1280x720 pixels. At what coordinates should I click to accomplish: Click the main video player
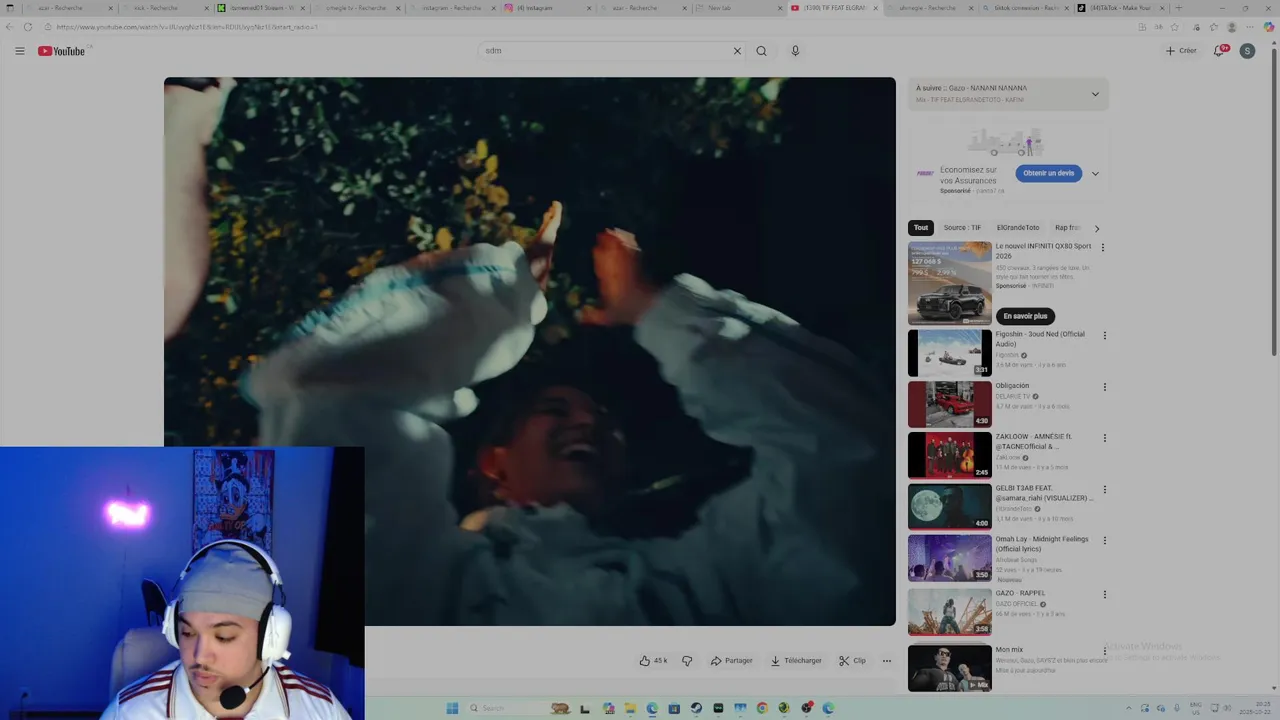coord(530,351)
